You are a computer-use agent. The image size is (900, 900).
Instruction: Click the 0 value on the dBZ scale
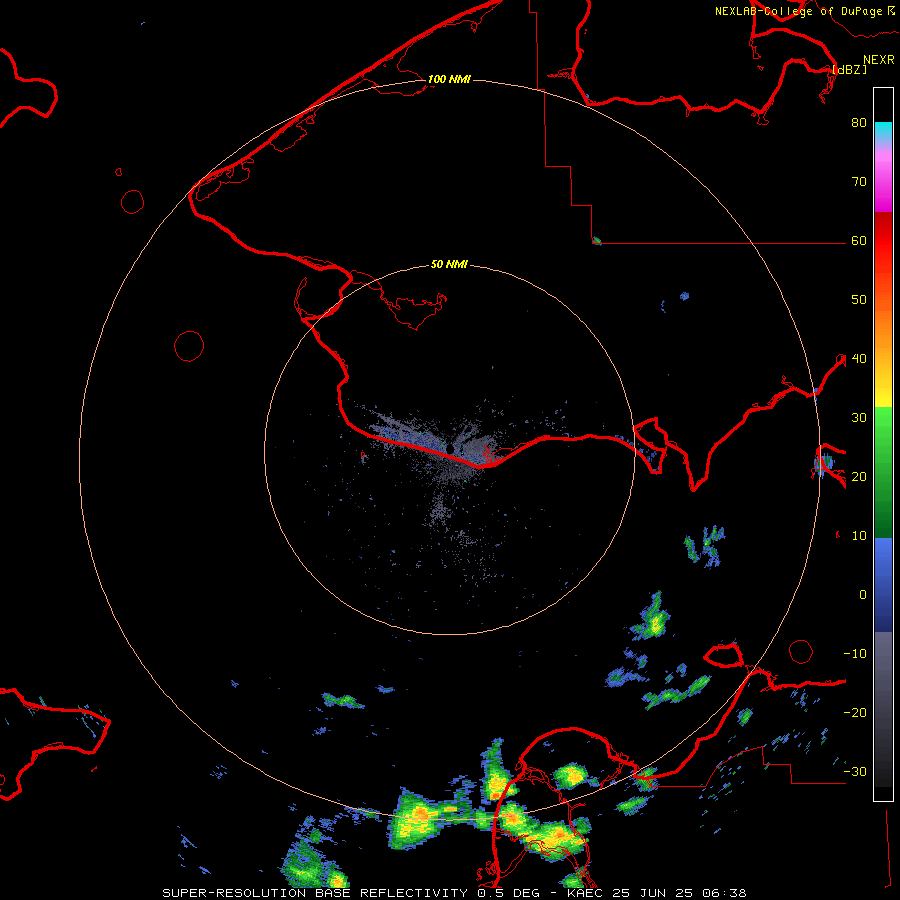[x=863, y=595]
